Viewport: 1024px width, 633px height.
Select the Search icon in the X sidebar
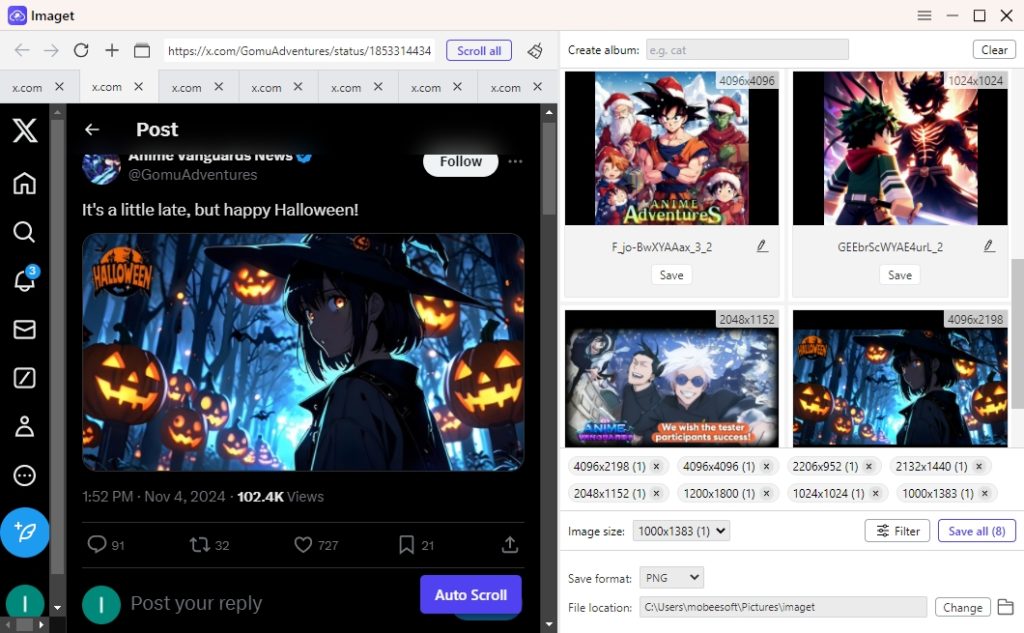[24, 232]
